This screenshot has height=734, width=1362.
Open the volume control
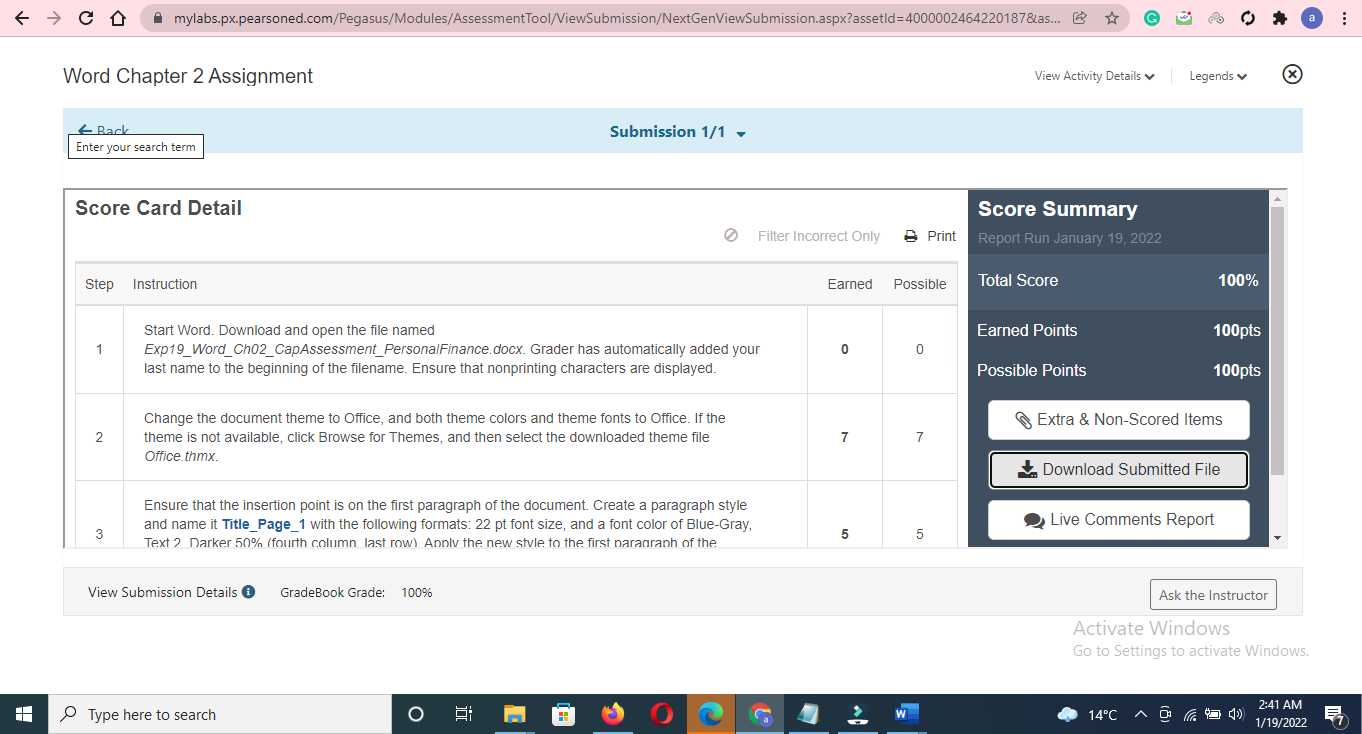(1236, 714)
